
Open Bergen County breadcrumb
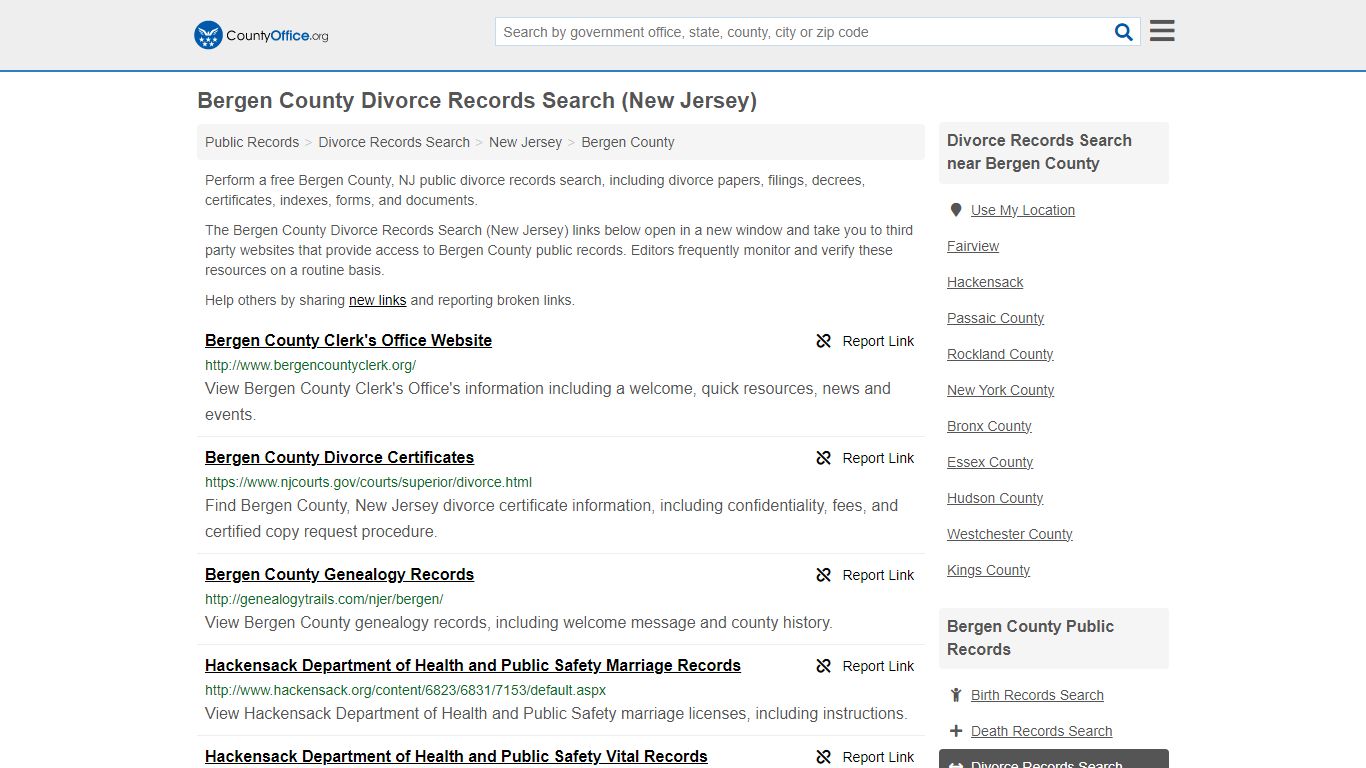click(628, 142)
